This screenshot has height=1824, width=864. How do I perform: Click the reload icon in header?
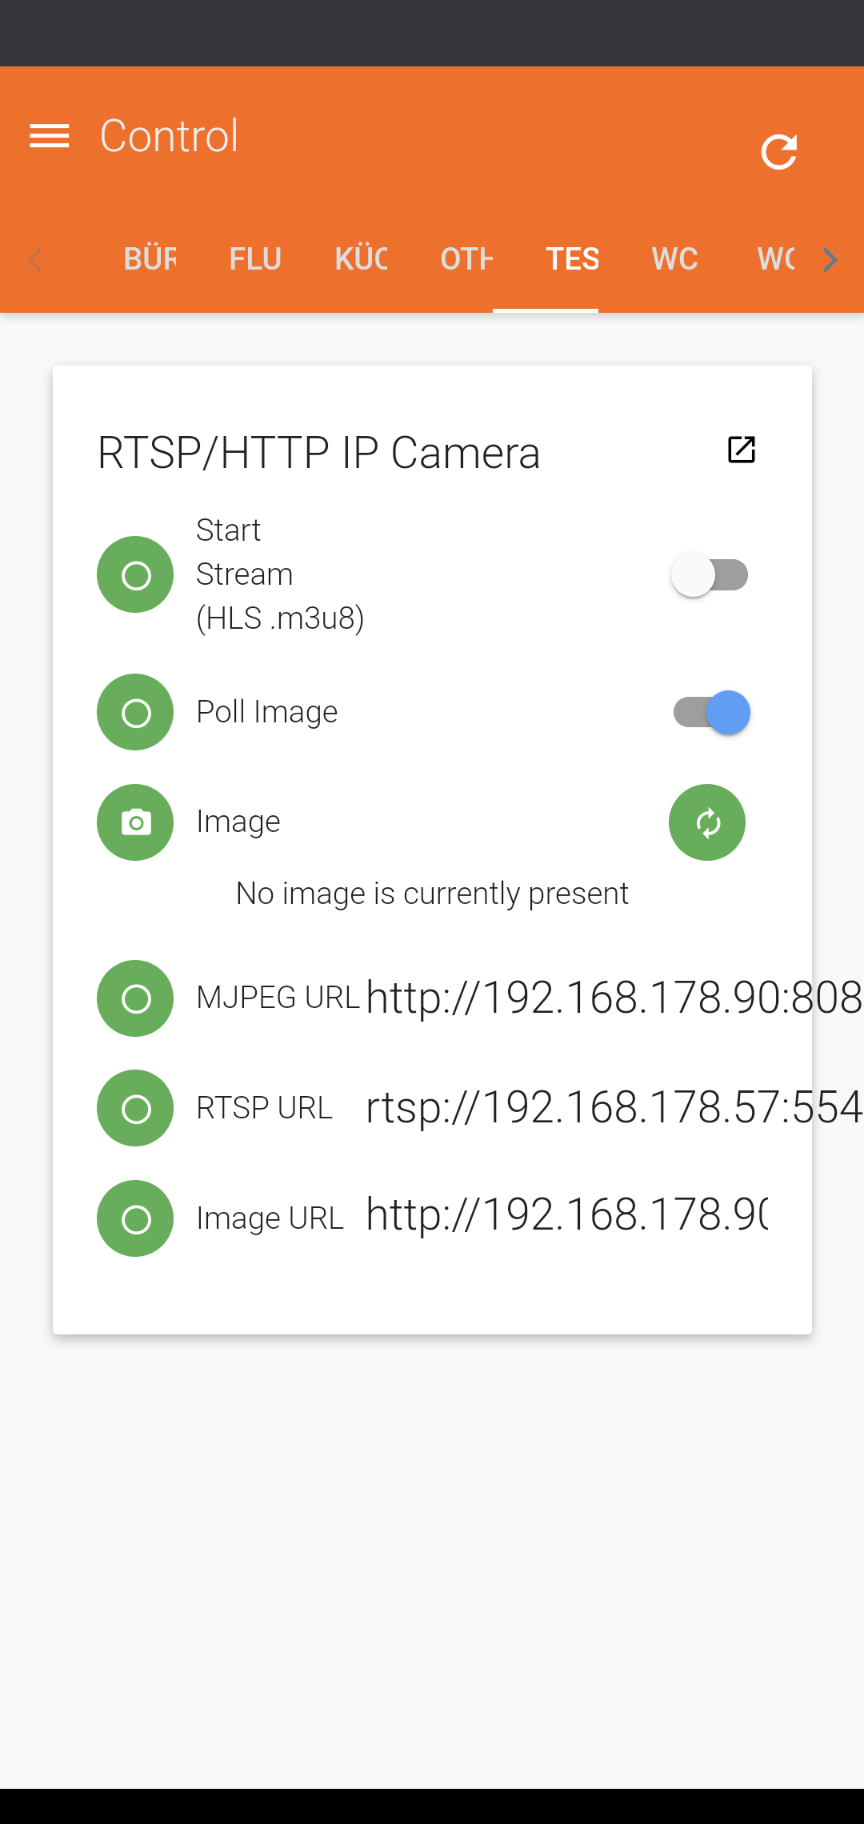click(779, 152)
